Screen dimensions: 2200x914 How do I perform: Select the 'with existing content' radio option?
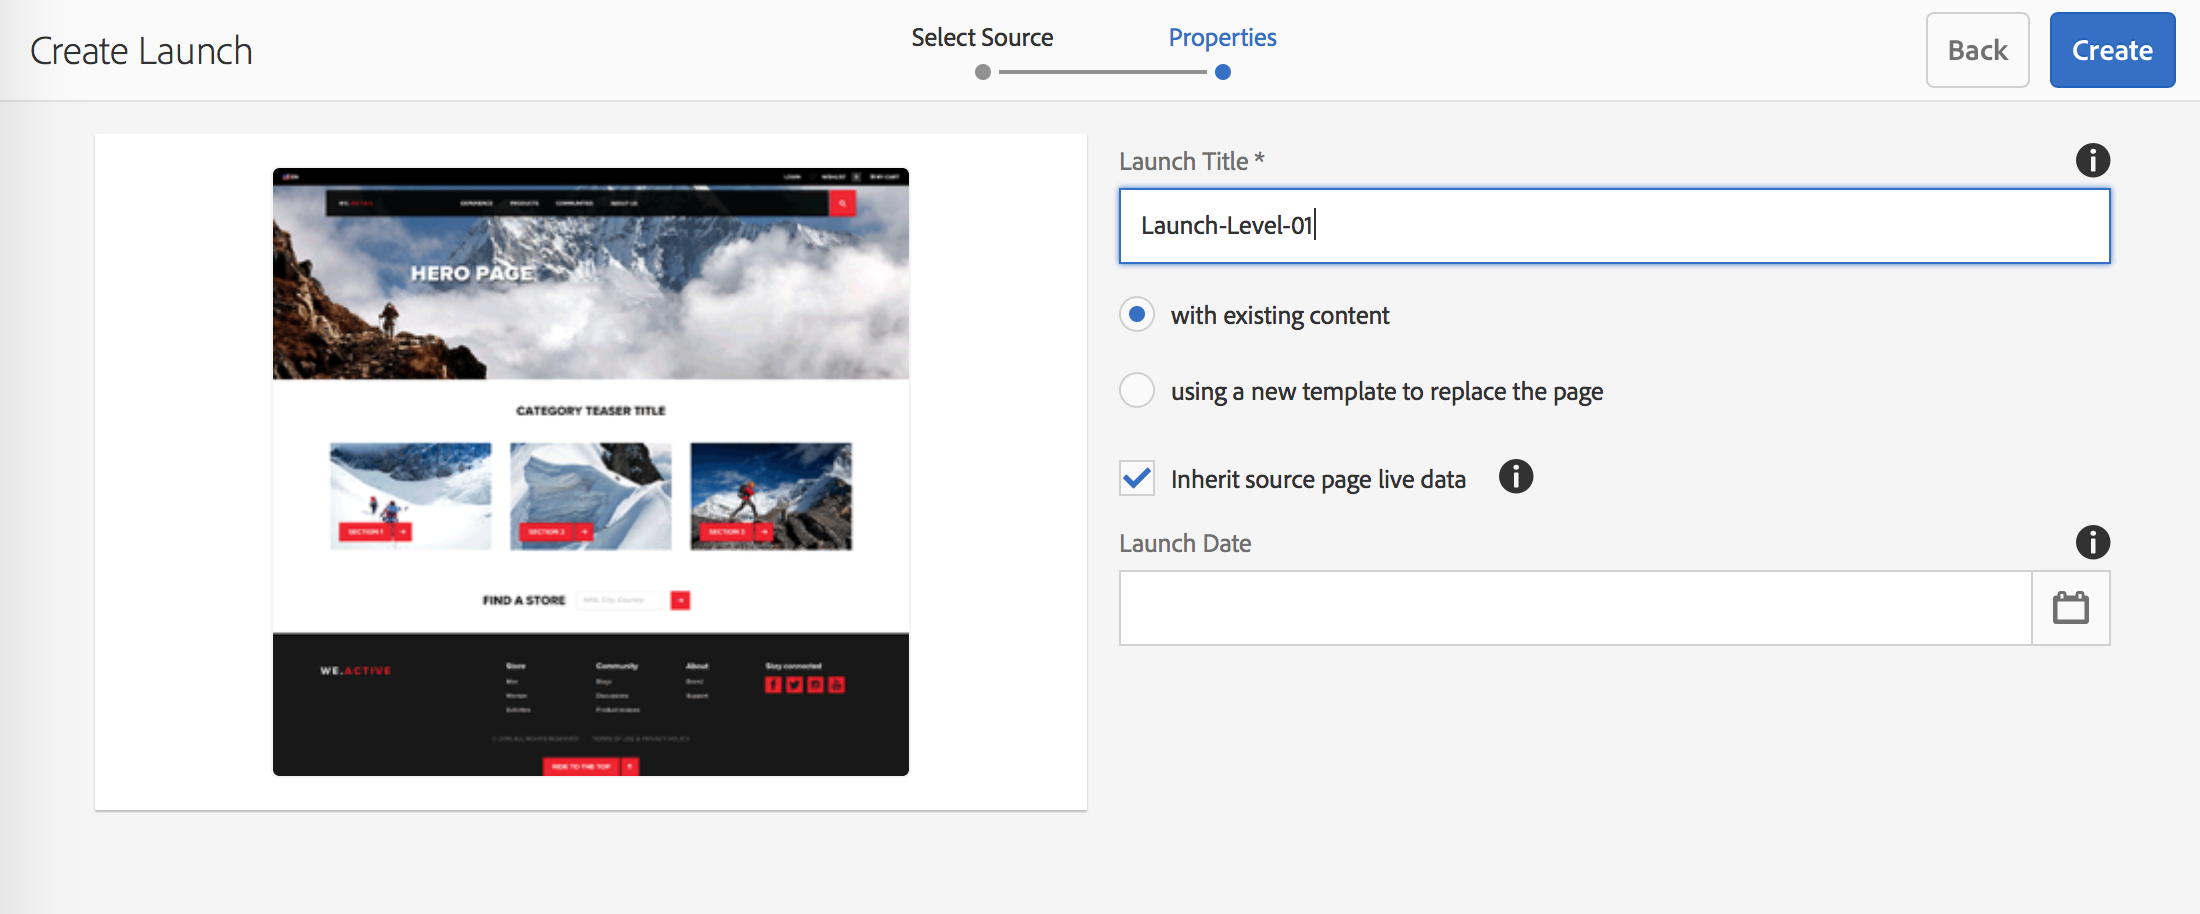[x=1137, y=315]
